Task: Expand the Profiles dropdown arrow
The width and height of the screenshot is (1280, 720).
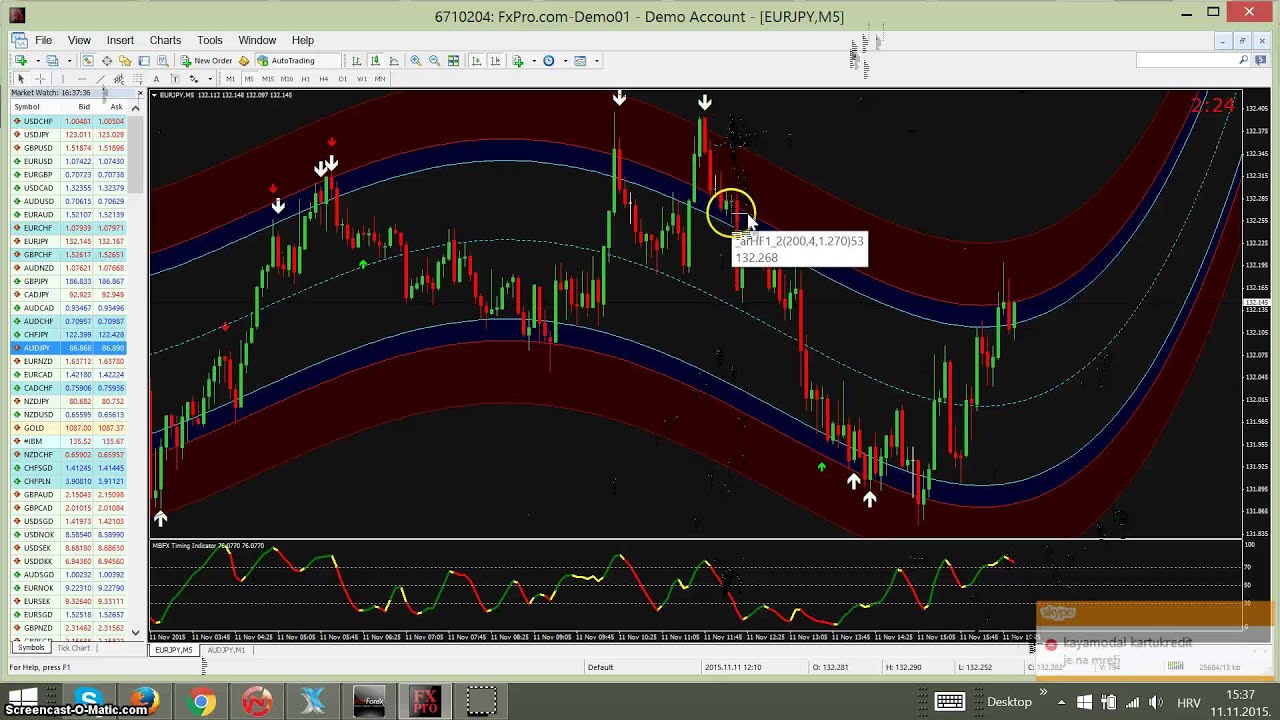Action: point(69,61)
